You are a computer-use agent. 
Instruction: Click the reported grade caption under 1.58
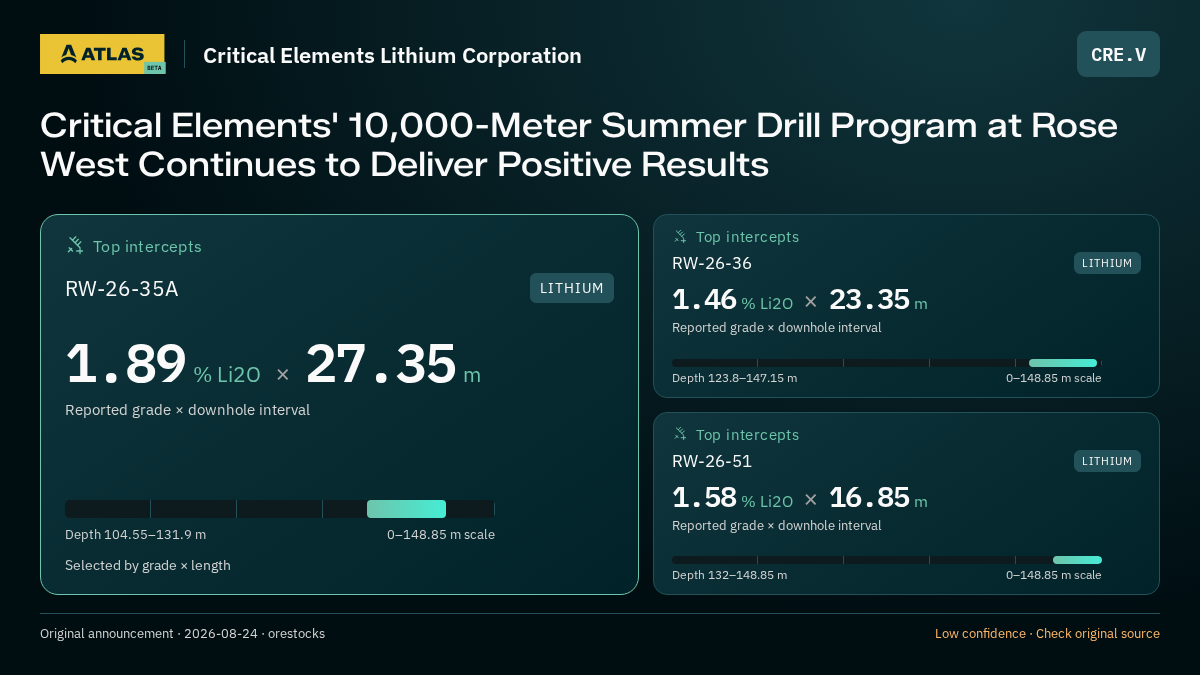776,526
